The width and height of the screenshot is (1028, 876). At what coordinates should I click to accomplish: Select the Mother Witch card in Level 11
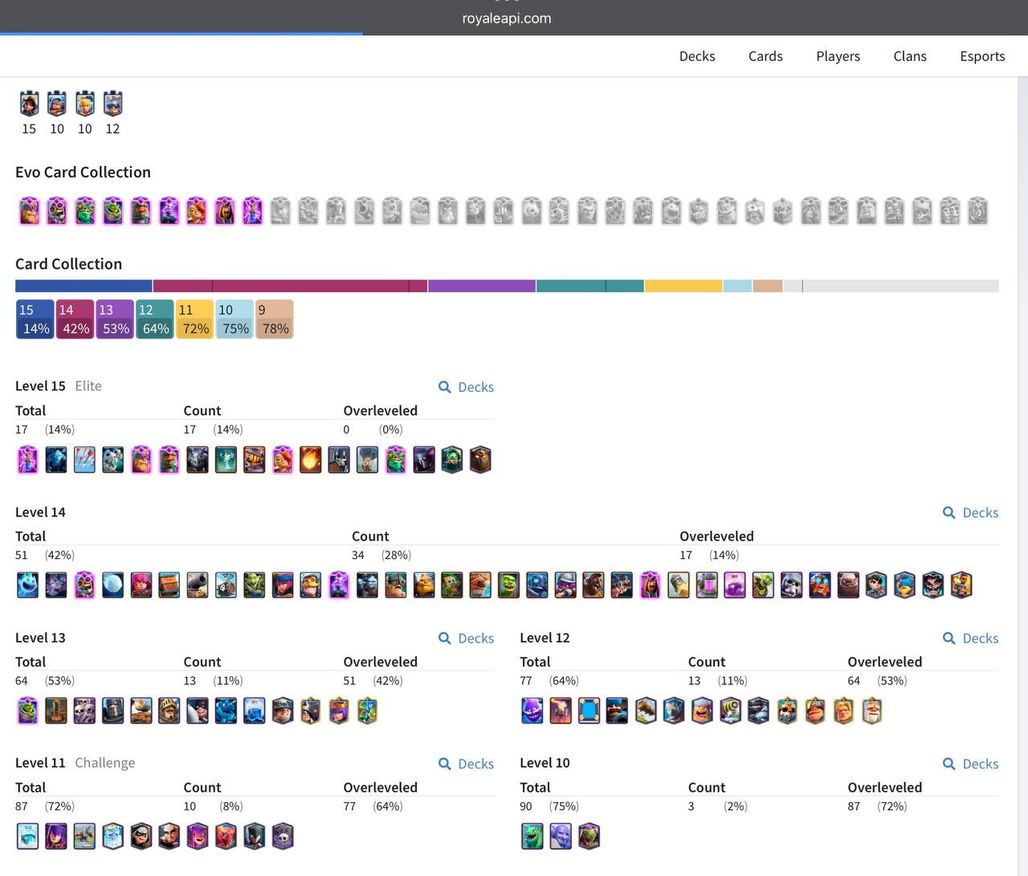(197, 836)
